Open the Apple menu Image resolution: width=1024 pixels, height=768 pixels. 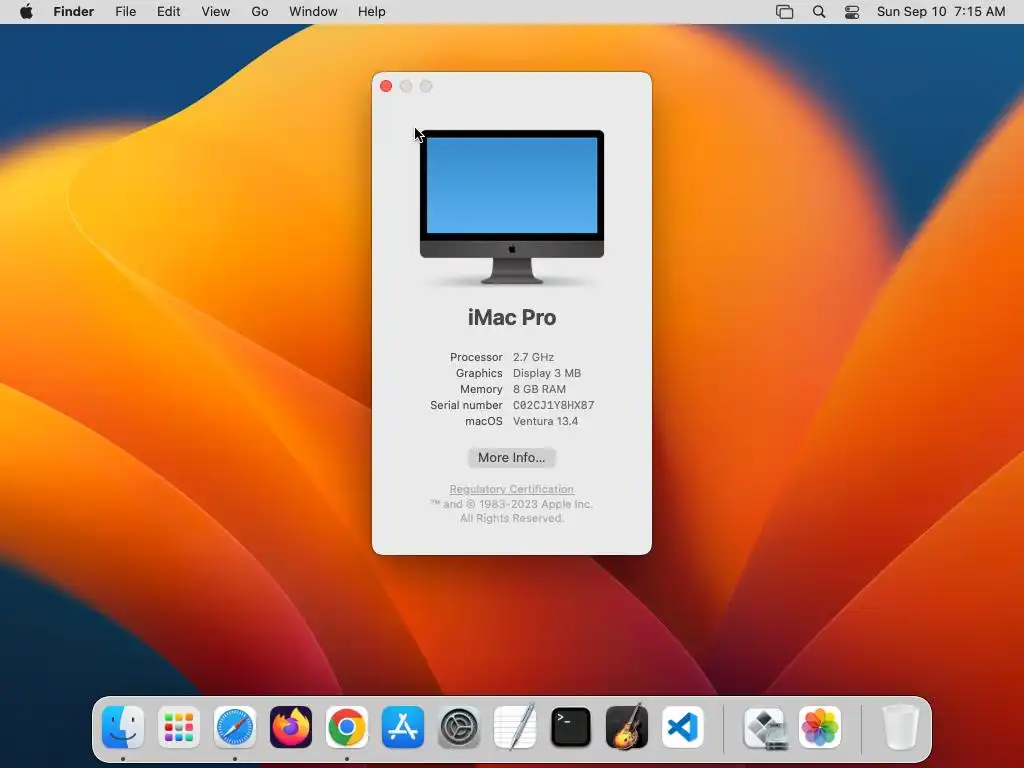point(26,12)
